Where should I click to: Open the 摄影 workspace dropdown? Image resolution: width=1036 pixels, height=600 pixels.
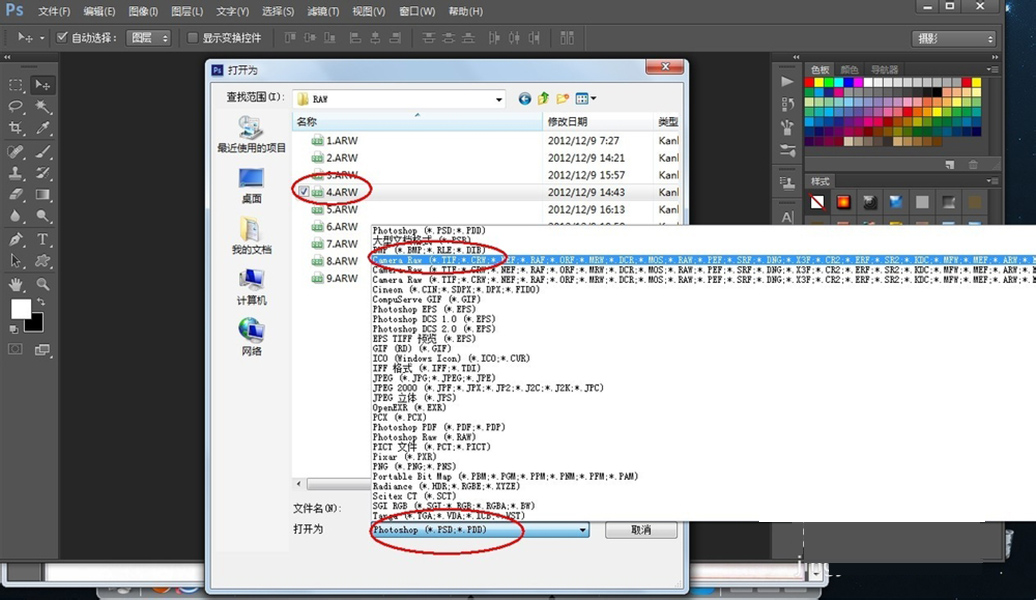tap(953, 39)
